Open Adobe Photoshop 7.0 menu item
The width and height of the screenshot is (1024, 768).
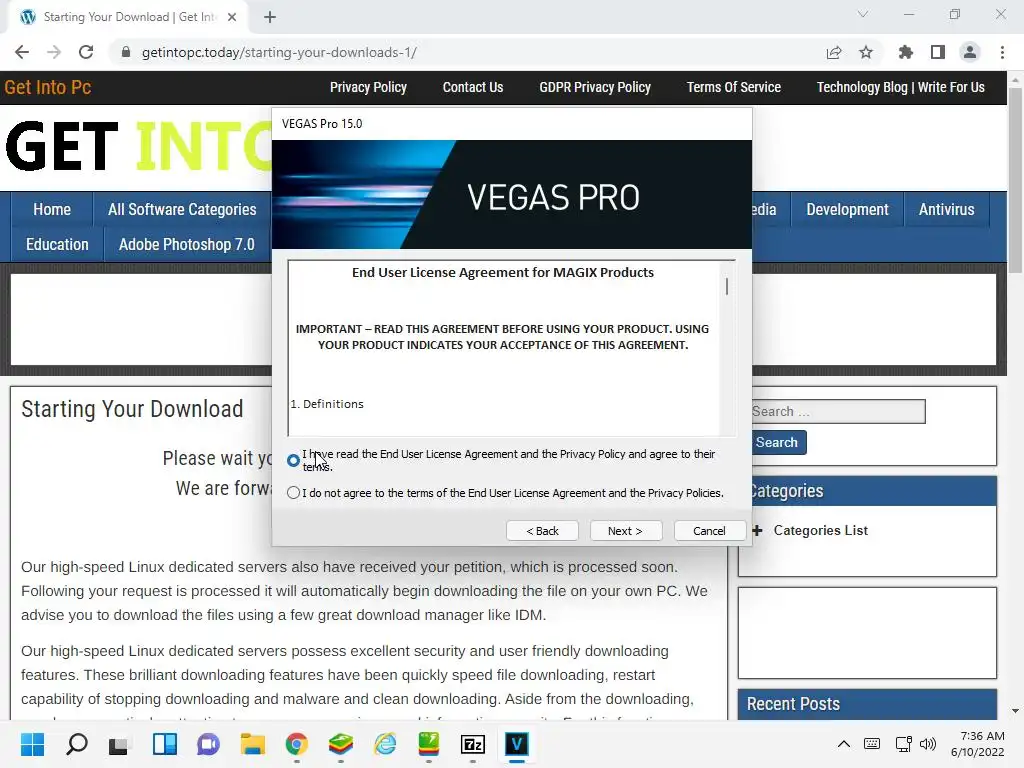pyautogui.click(x=187, y=245)
